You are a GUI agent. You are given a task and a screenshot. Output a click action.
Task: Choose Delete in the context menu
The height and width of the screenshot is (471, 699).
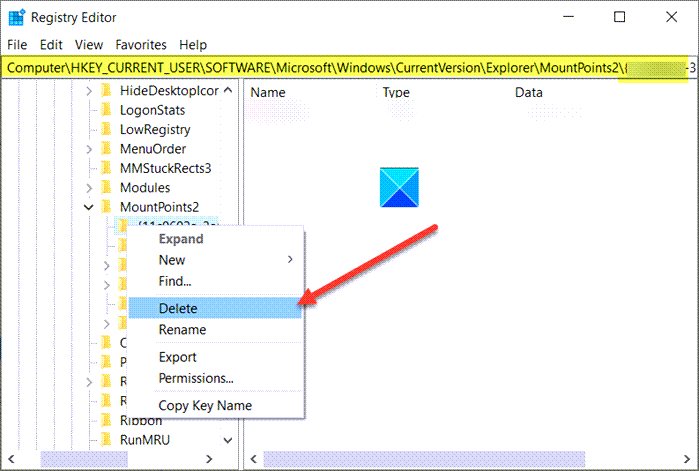(215, 308)
